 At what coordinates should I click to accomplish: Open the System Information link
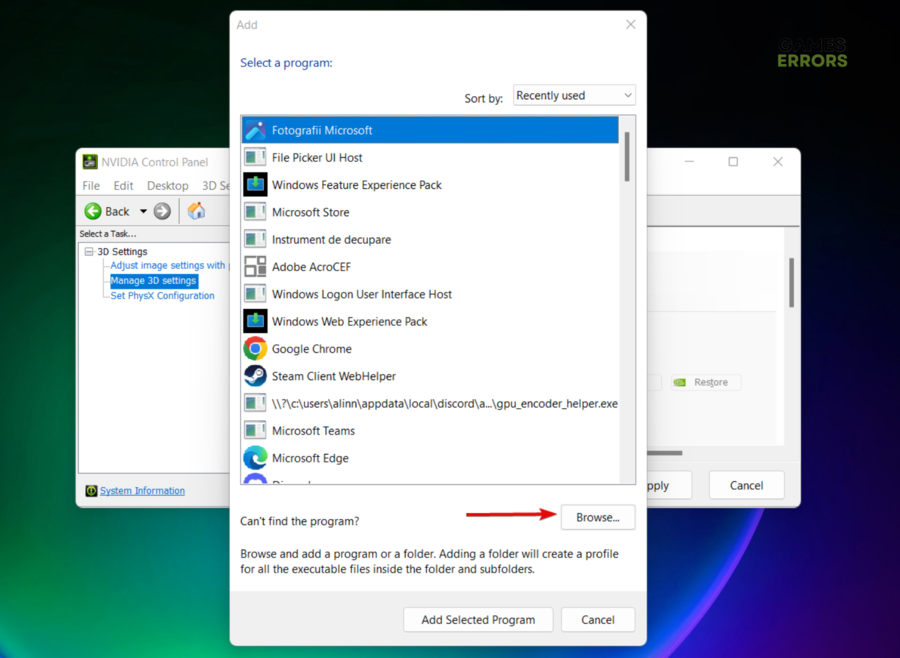(x=142, y=491)
